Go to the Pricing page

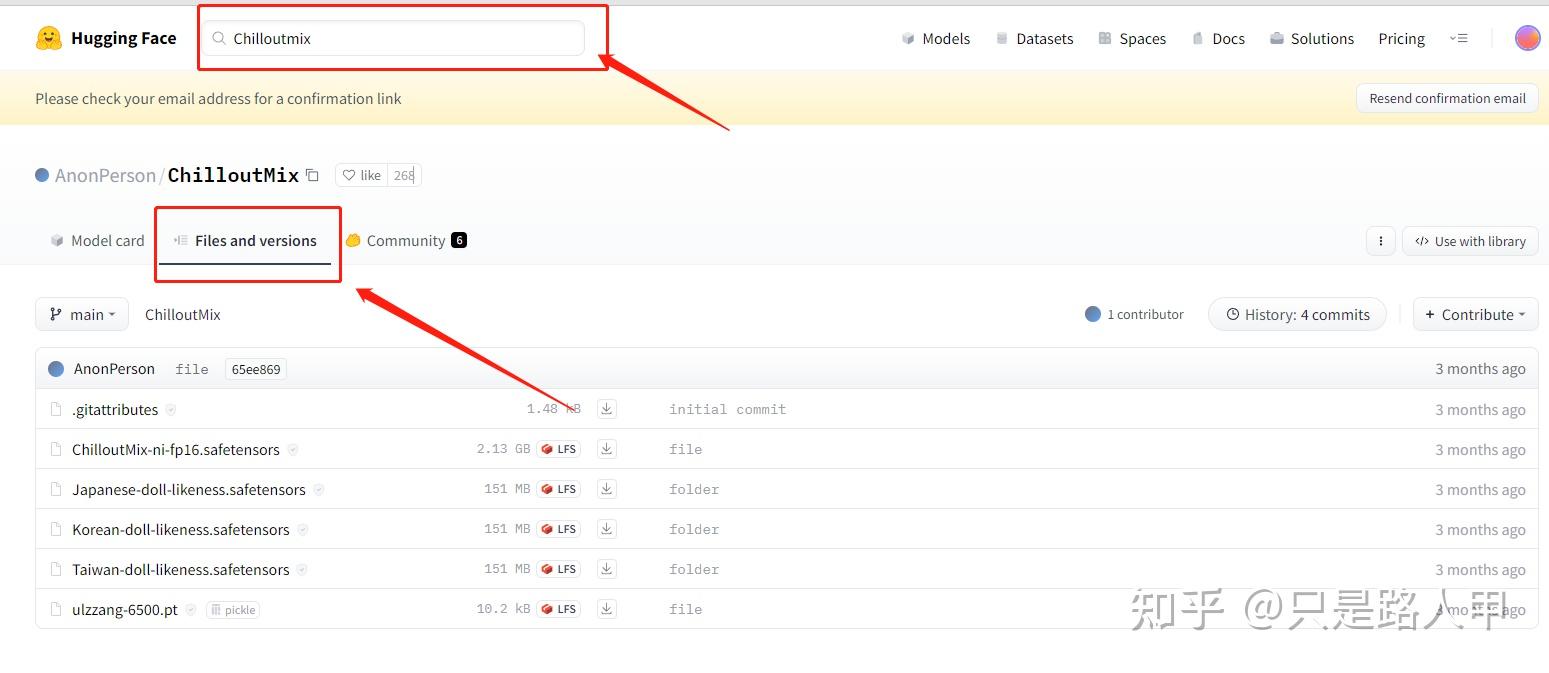[1401, 38]
